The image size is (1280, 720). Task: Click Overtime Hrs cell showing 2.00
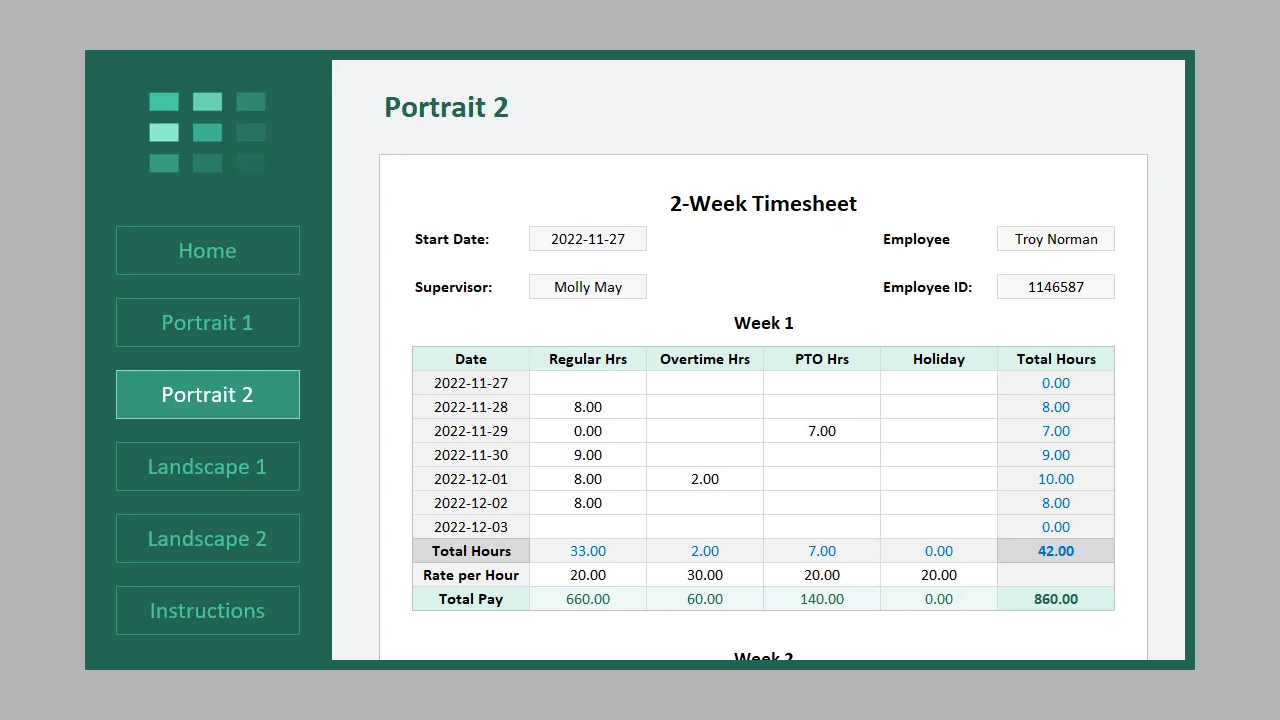(705, 479)
